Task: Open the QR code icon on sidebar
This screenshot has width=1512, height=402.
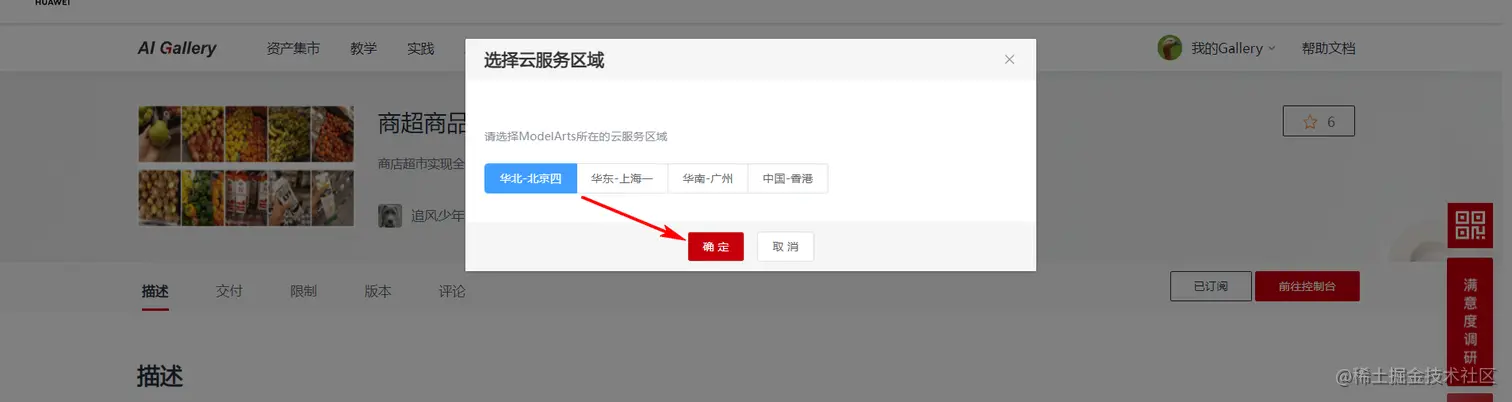Action: [x=1469, y=225]
